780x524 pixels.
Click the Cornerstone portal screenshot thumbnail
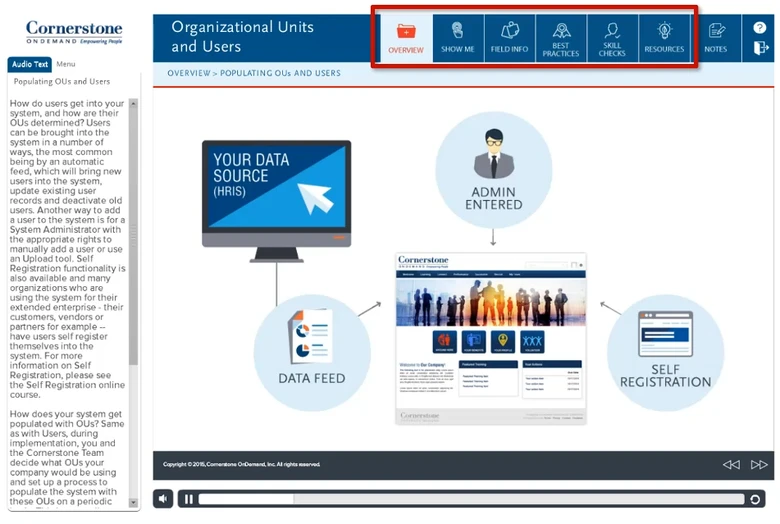(x=491, y=339)
